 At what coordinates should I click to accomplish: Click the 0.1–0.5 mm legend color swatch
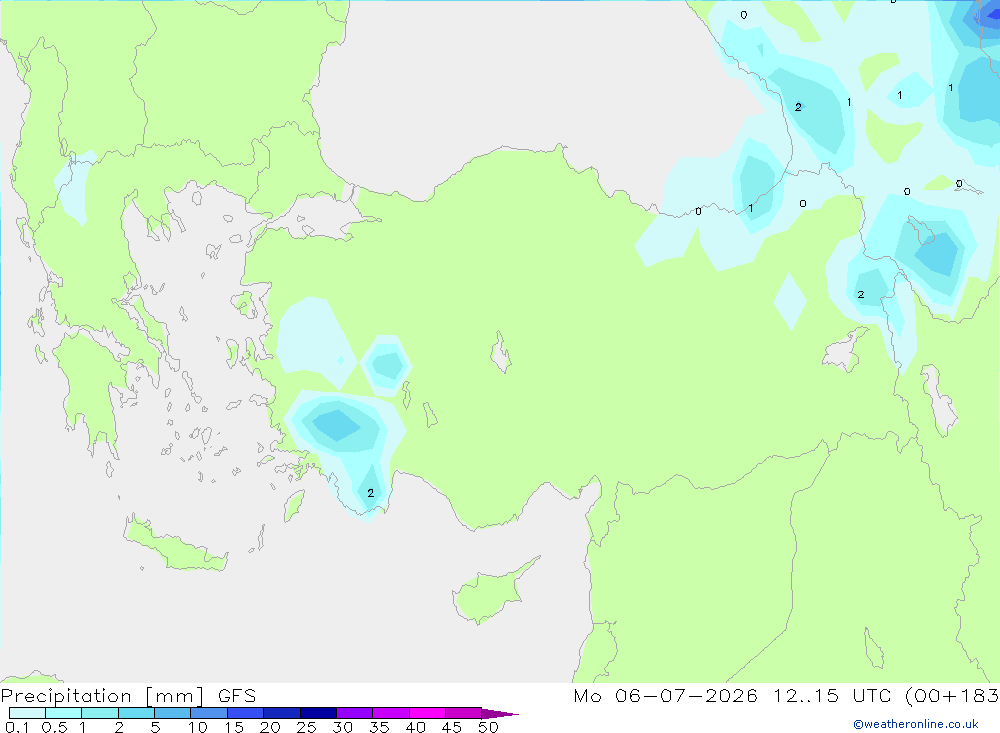27,713
